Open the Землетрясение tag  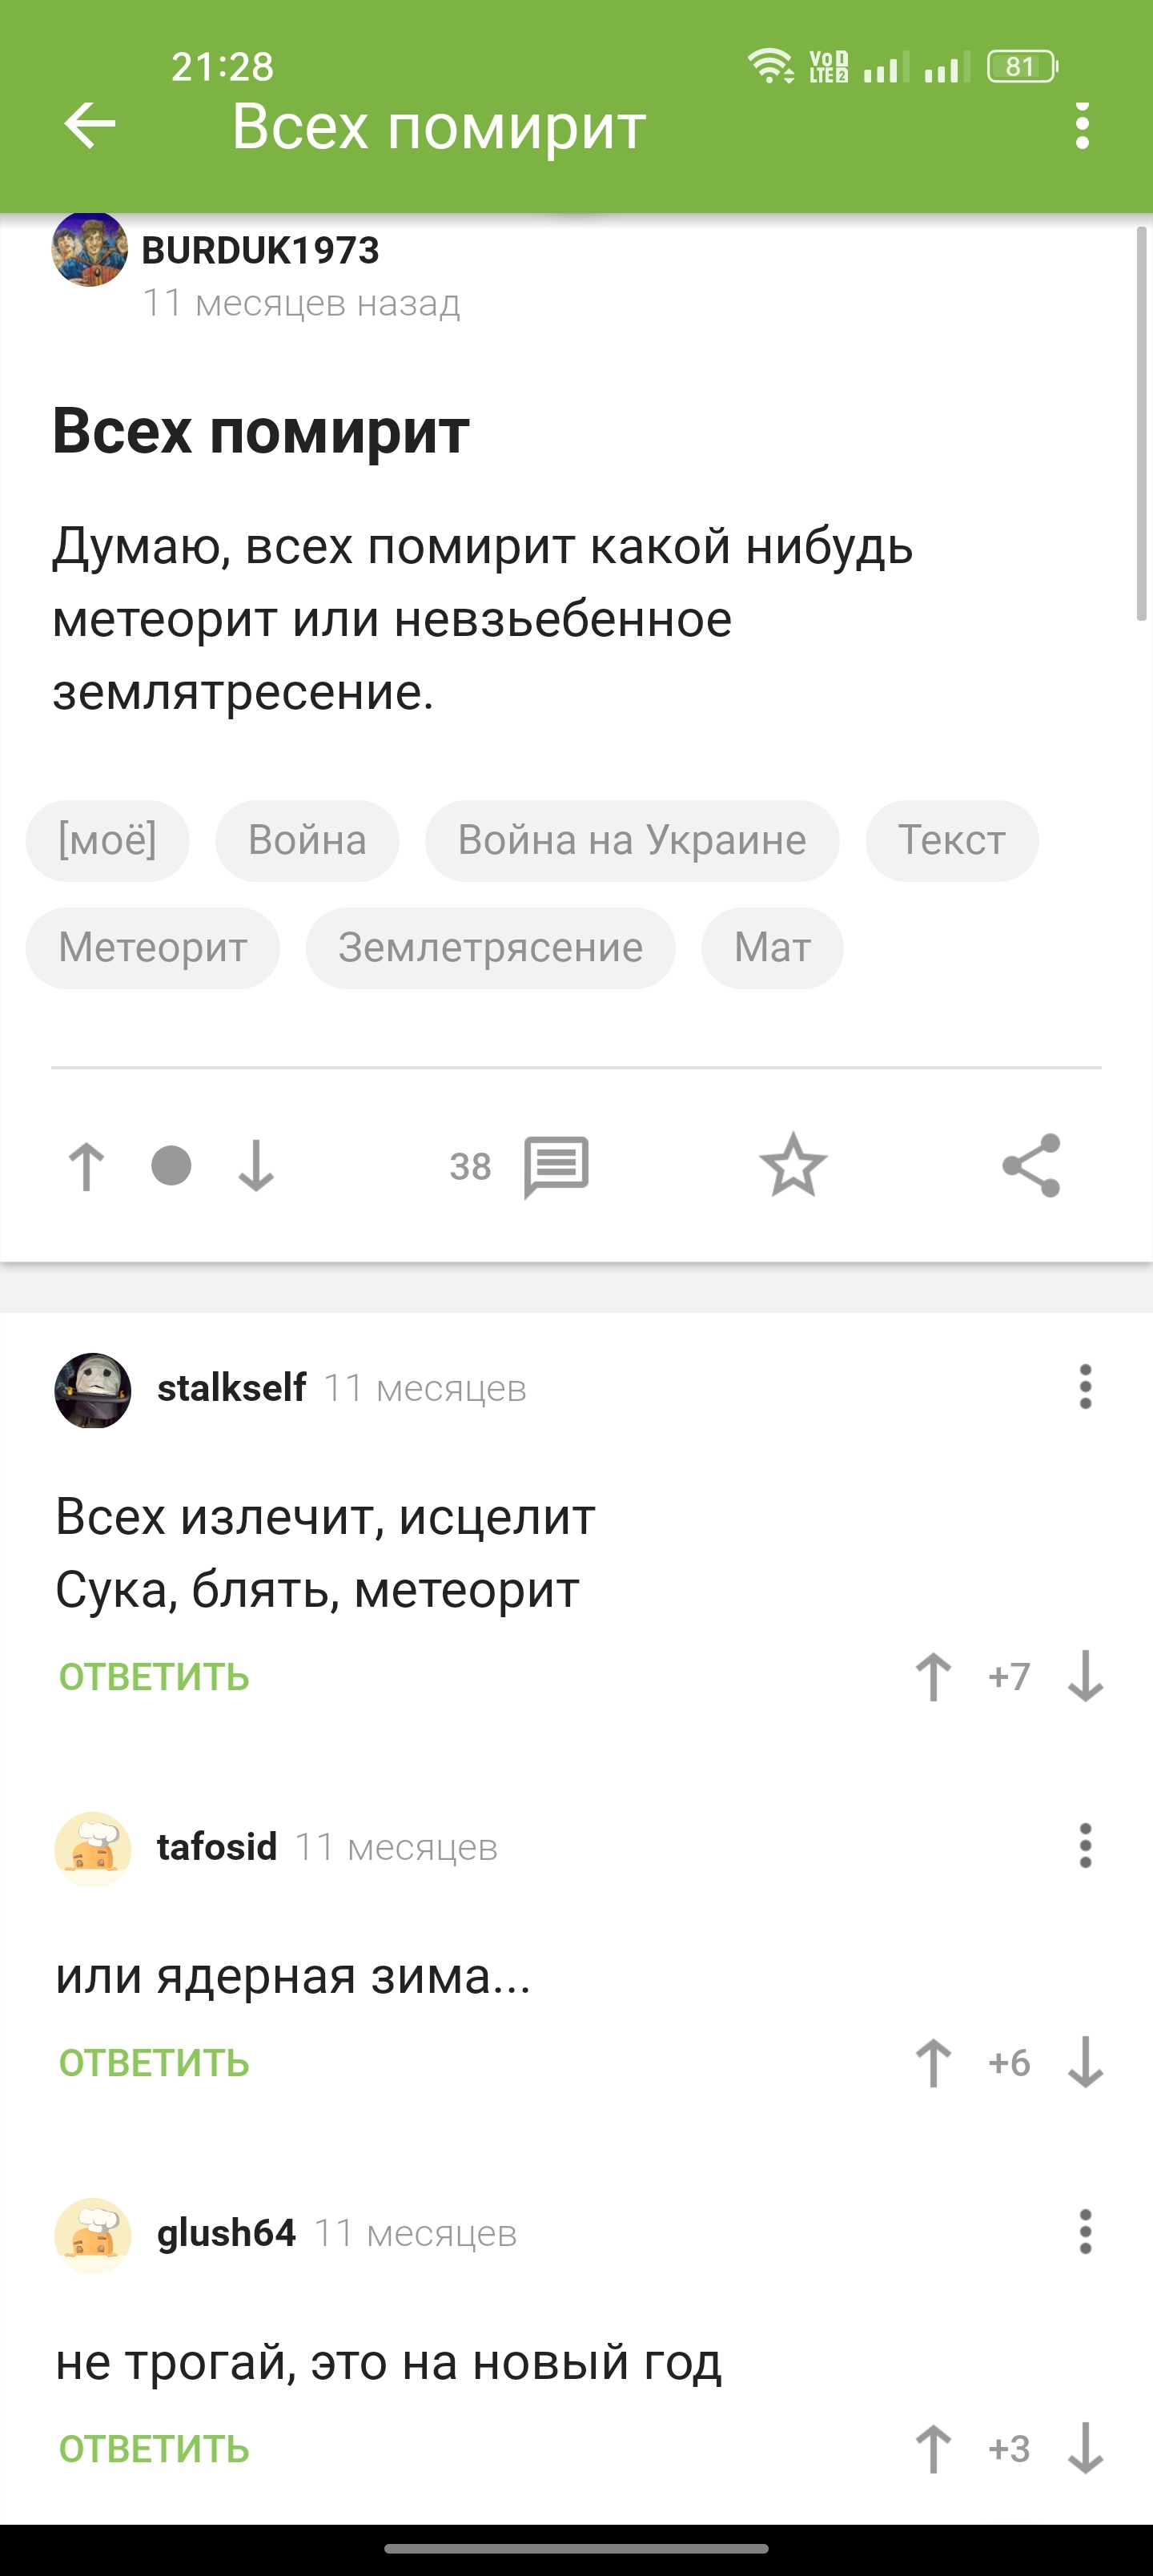pyautogui.click(x=490, y=948)
